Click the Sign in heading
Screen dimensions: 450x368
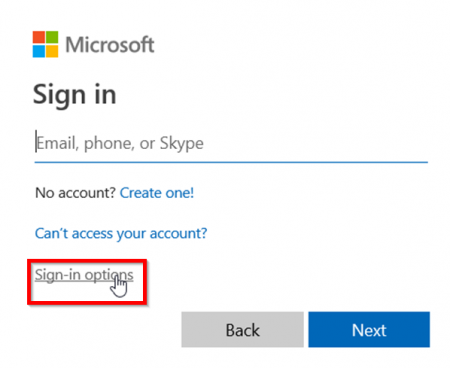pos(75,95)
